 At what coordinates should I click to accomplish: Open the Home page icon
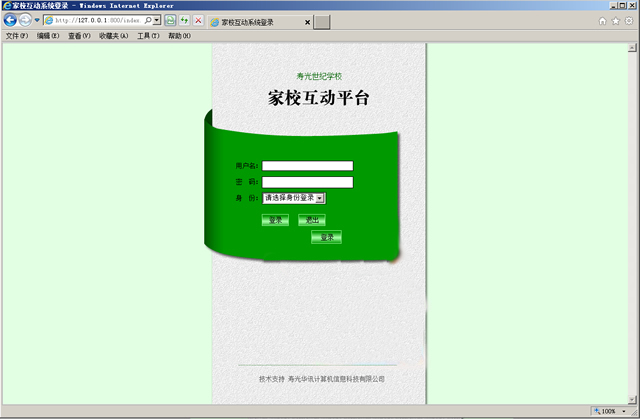point(602,21)
